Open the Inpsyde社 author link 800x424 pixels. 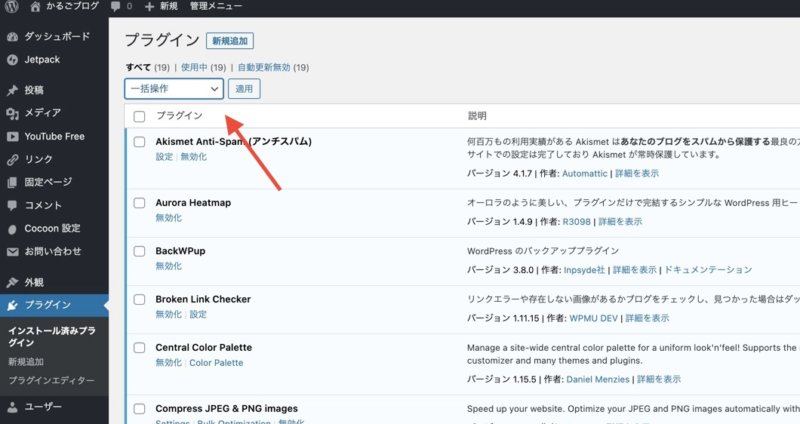[584, 270]
